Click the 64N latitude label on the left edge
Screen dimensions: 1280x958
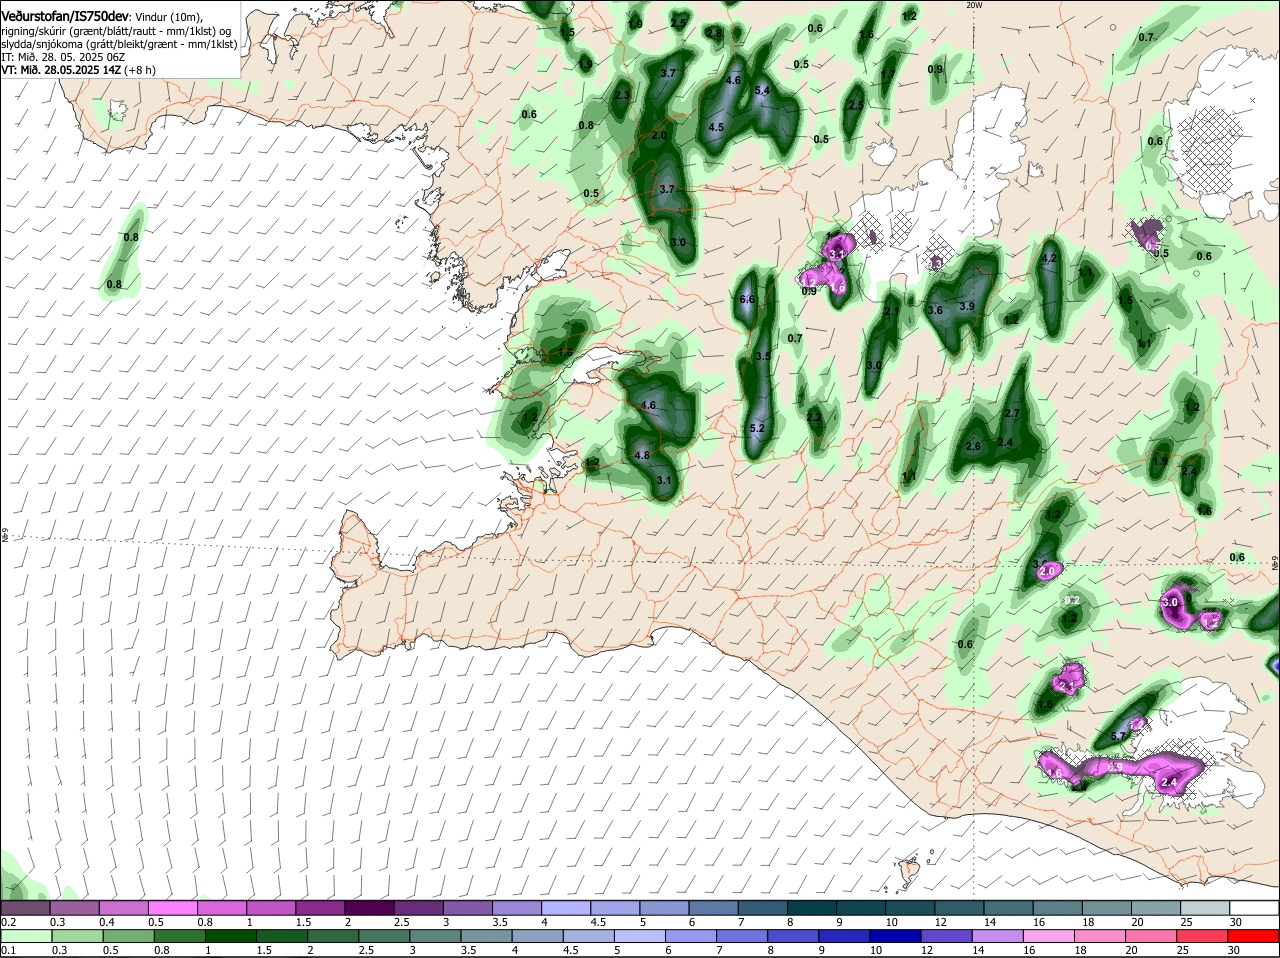pyautogui.click(x=5, y=536)
